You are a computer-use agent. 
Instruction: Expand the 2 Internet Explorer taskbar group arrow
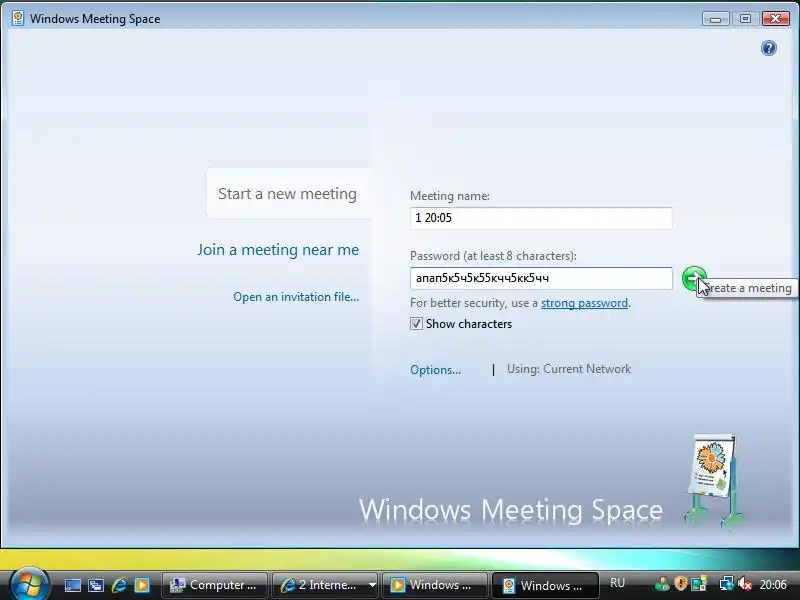[x=372, y=585]
